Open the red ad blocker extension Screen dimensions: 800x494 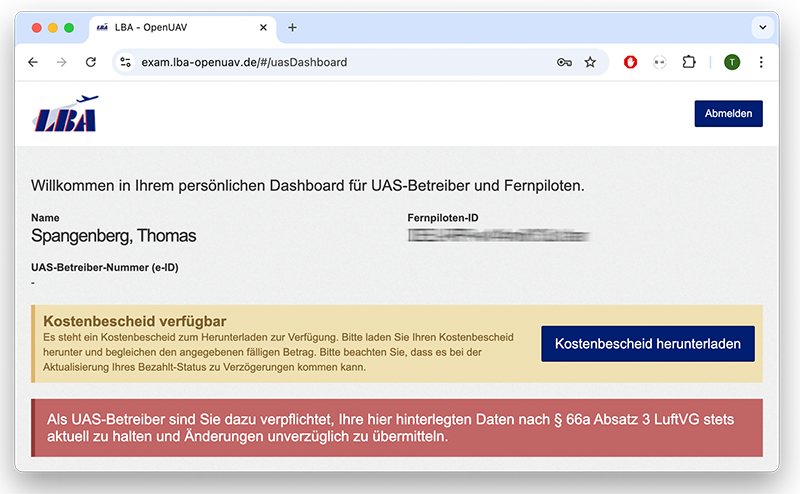point(631,62)
